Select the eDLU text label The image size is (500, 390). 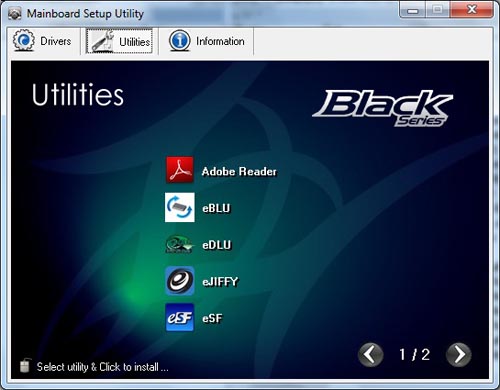tap(216, 245)
